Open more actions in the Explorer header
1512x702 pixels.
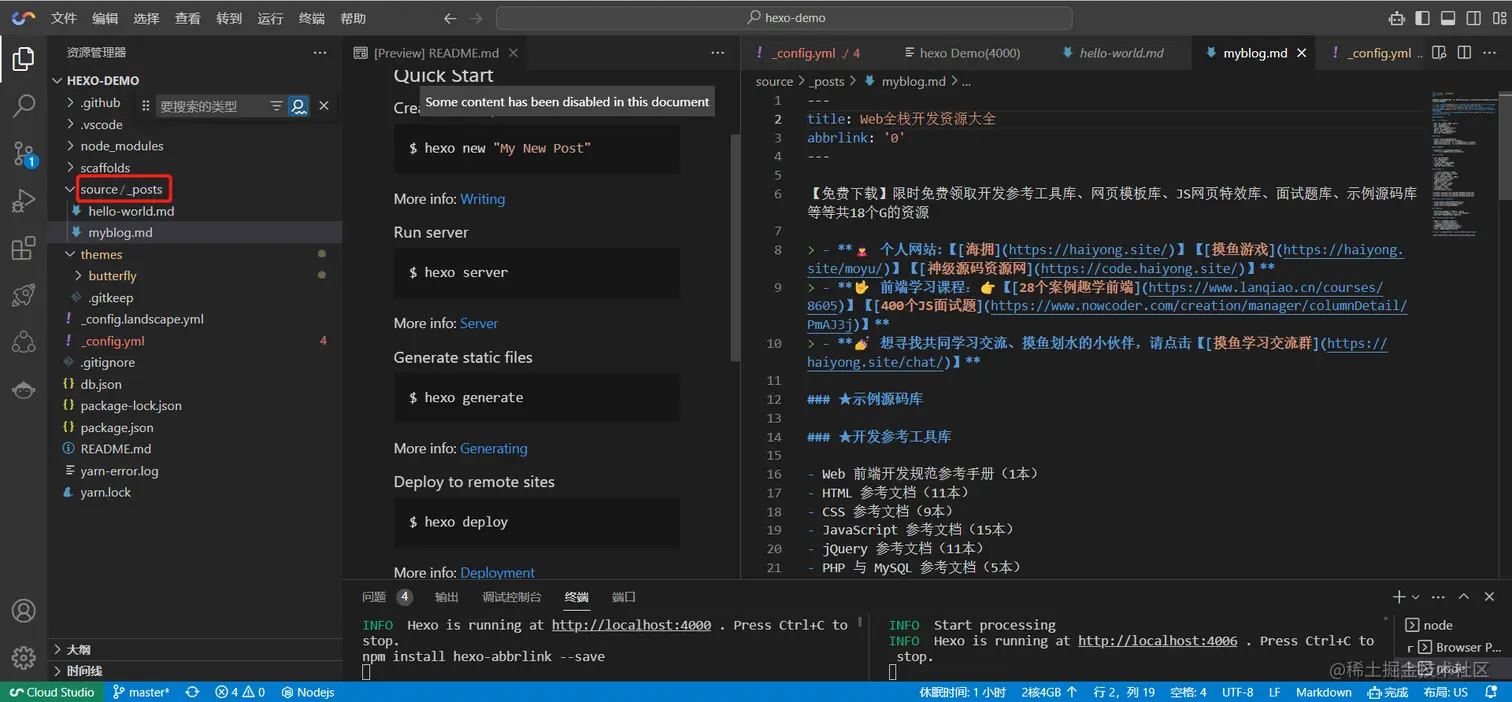320,53
